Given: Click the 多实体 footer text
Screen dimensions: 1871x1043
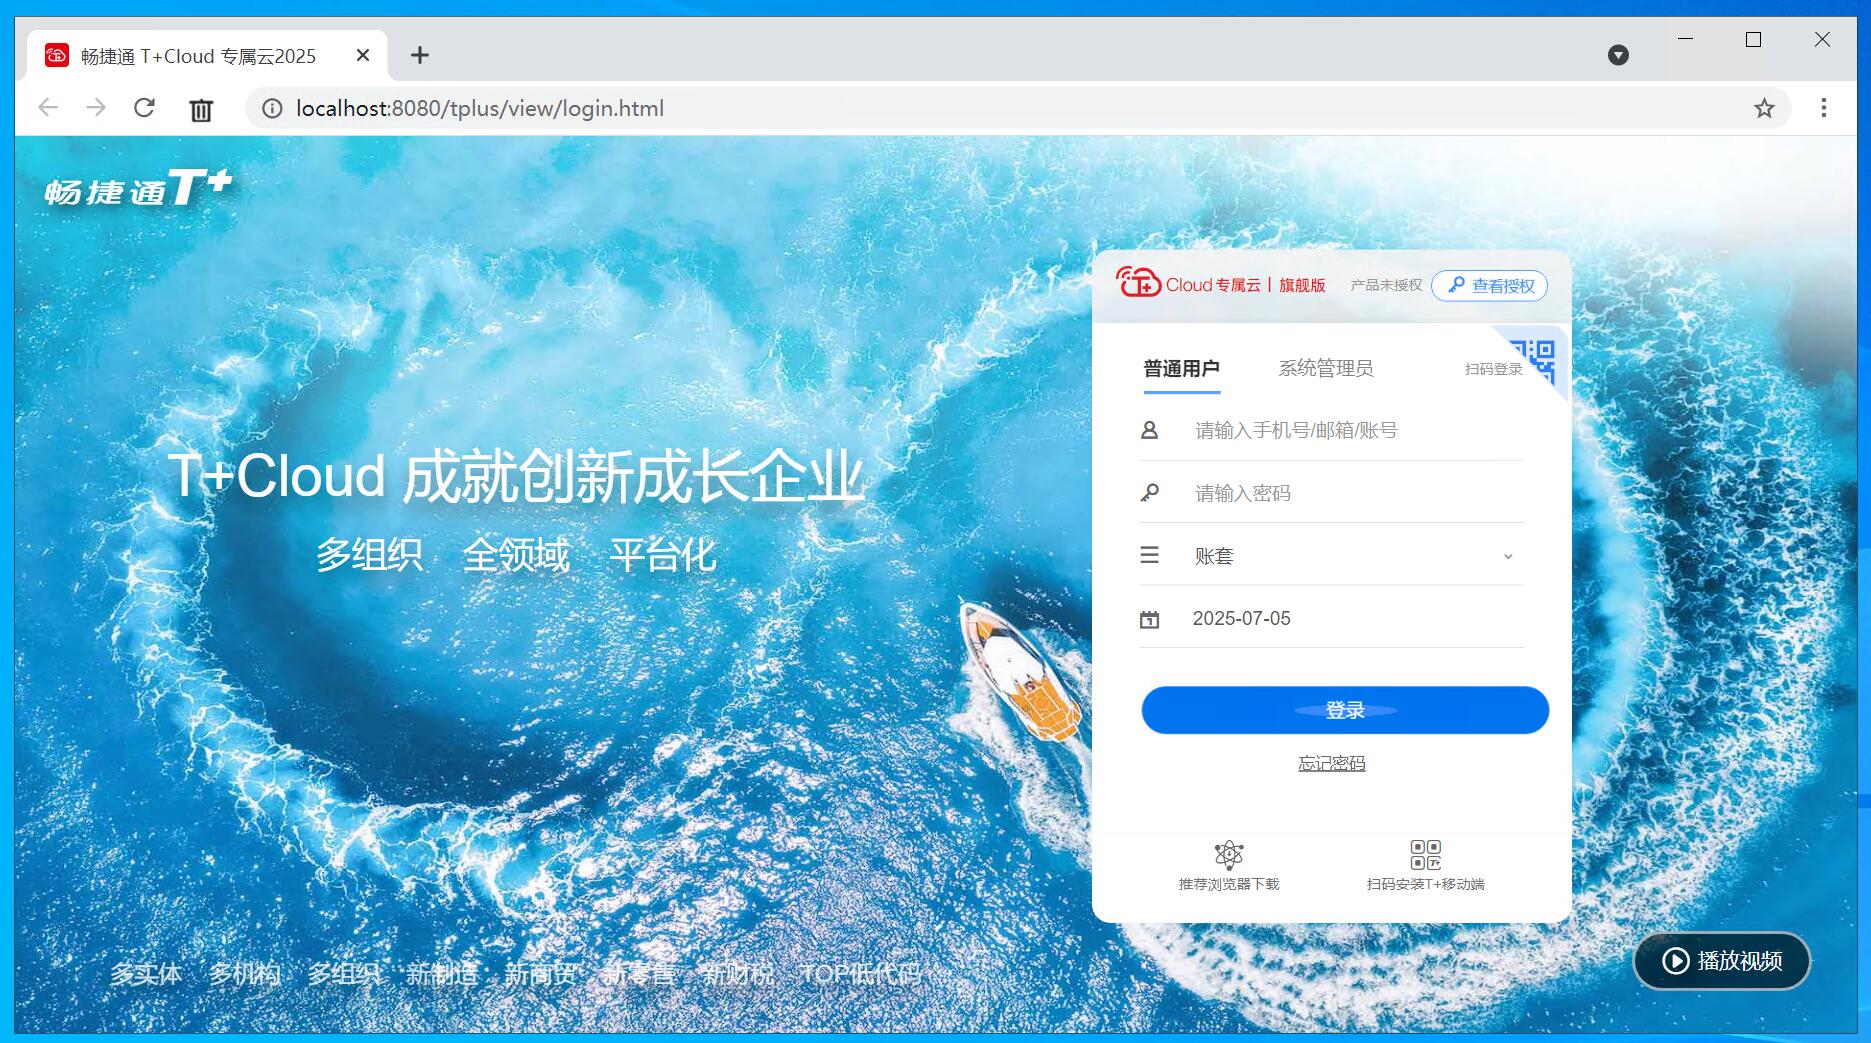Looking at the screenshot, I should [x=146, y=973].
